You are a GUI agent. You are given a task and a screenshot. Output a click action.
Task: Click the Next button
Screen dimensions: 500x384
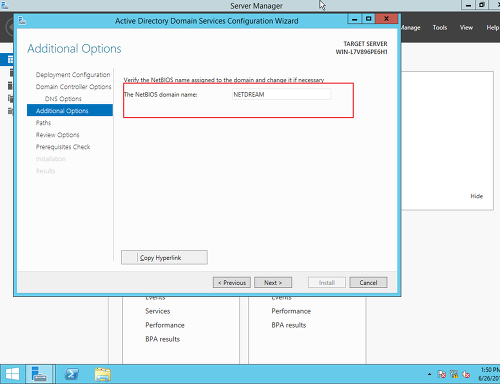(273, 282)
